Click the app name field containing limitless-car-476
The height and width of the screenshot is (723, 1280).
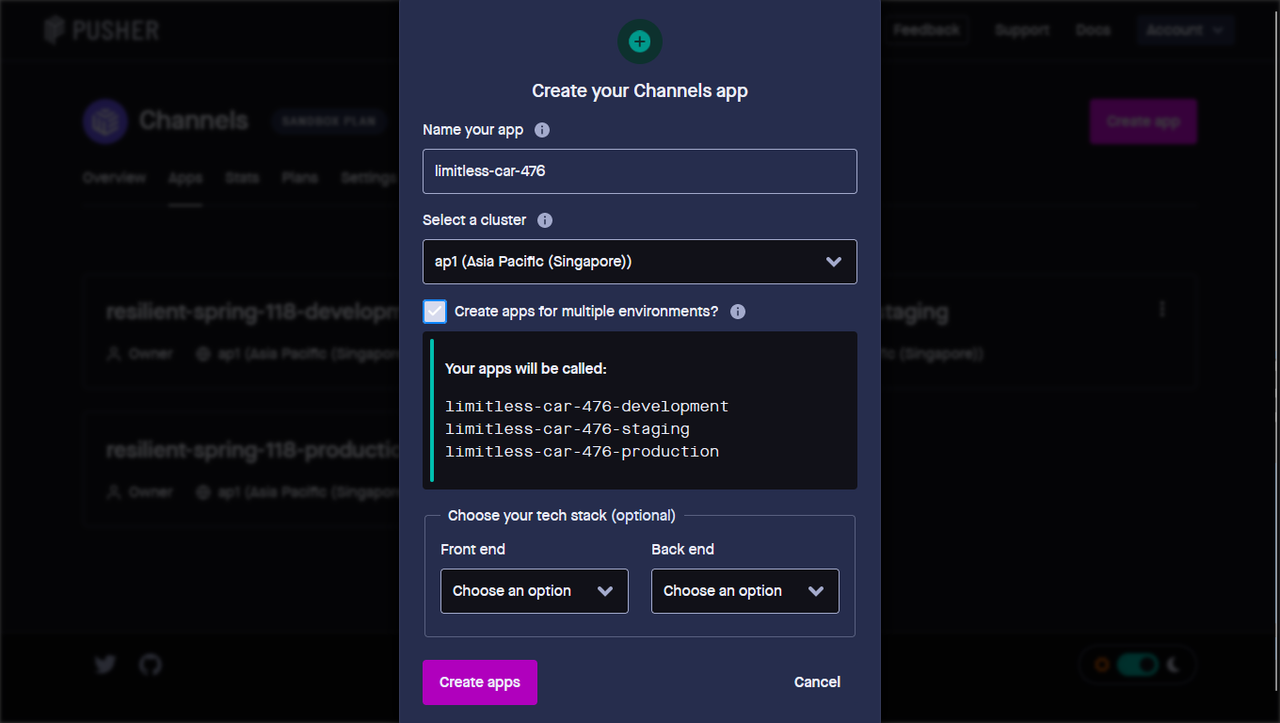point(640,171)
